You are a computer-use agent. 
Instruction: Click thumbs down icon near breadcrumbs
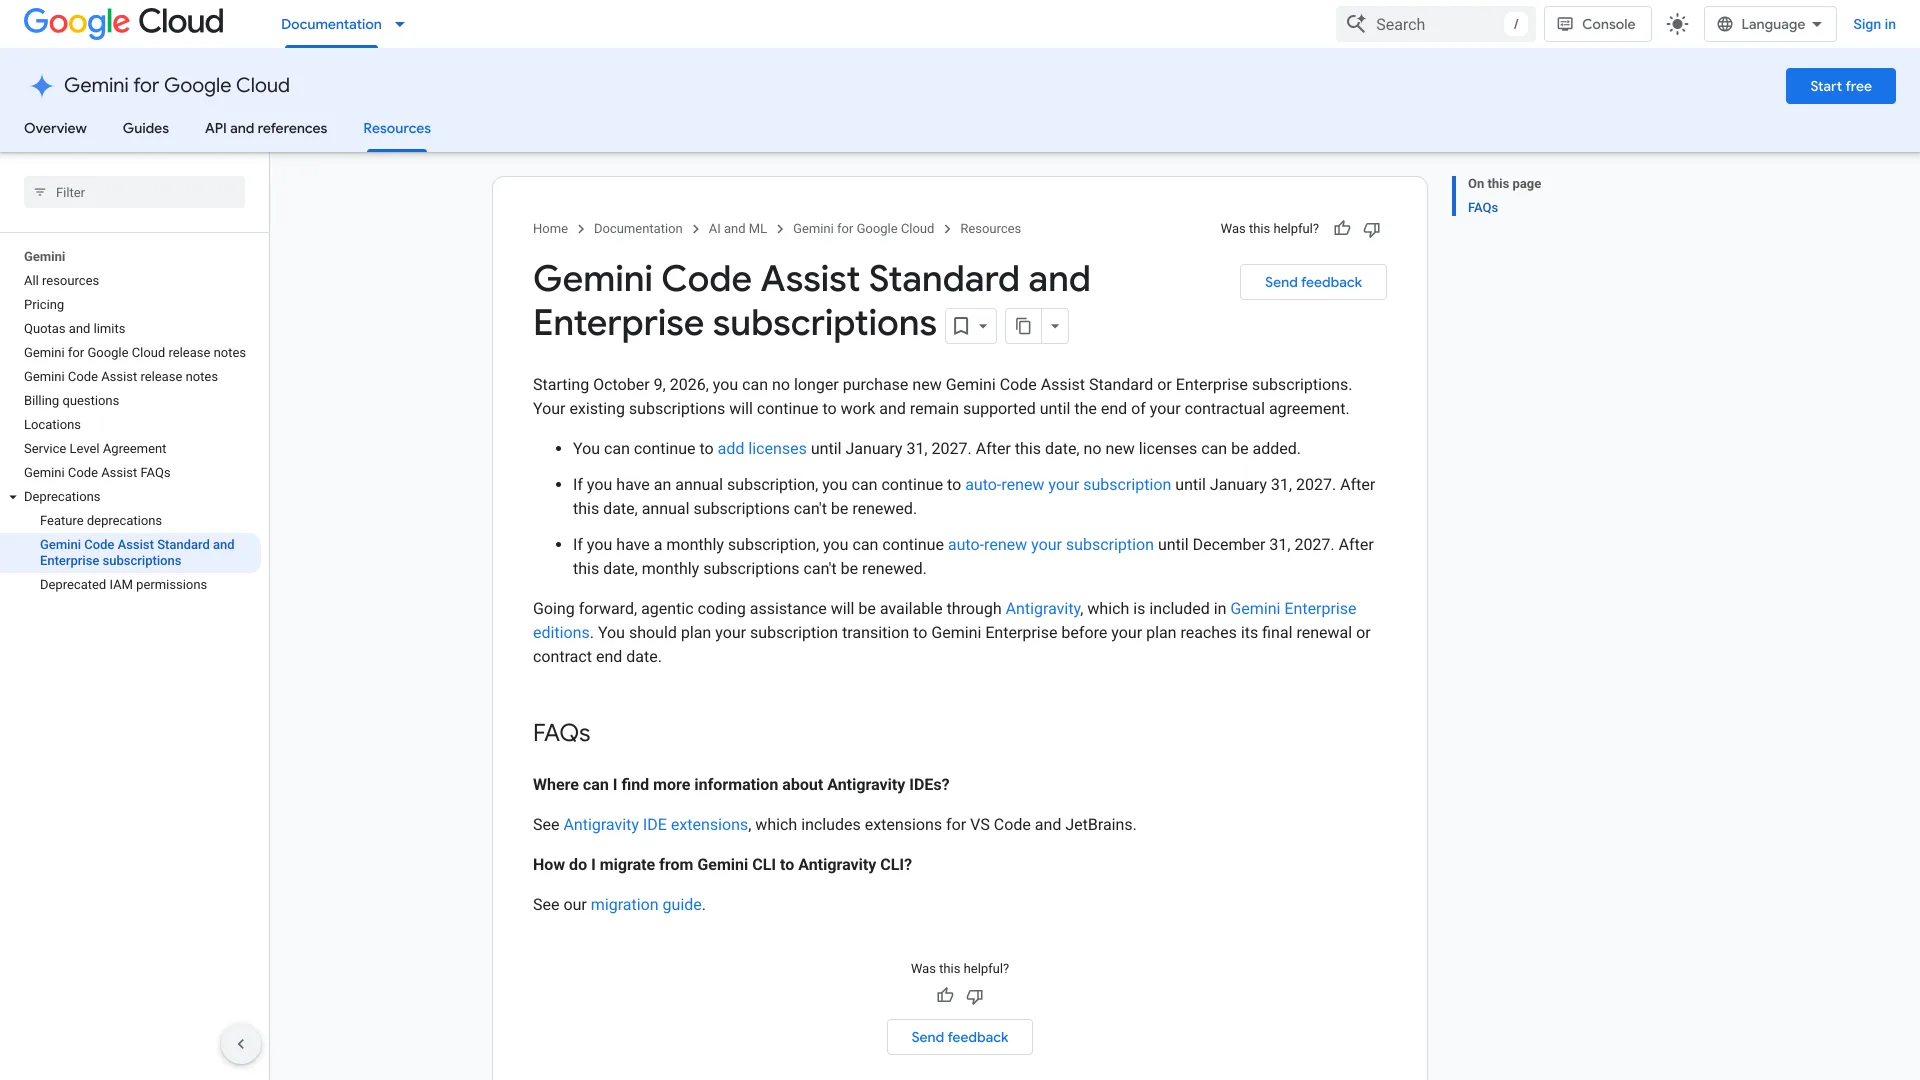(1372, 229)
